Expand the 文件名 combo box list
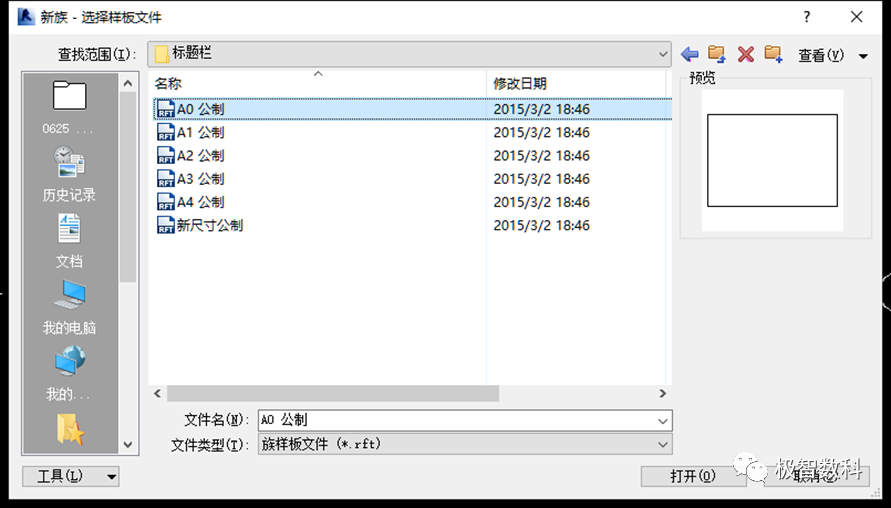 [x=663, y=421]
